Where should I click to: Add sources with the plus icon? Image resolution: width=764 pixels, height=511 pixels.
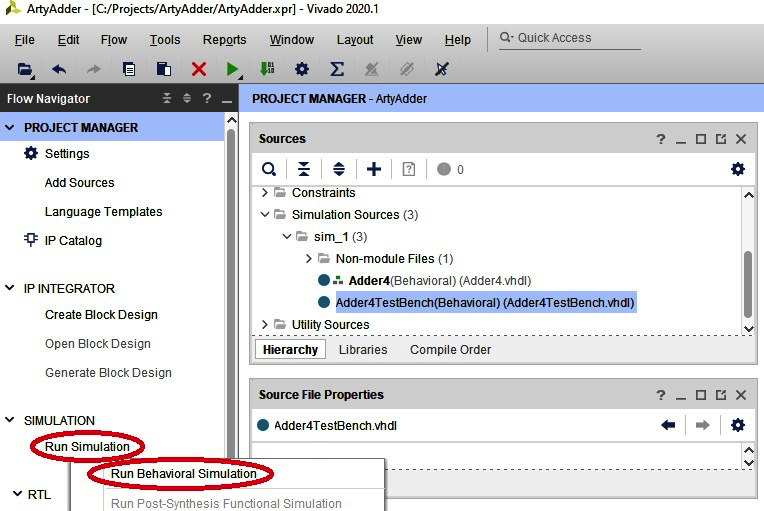(374, 169)
